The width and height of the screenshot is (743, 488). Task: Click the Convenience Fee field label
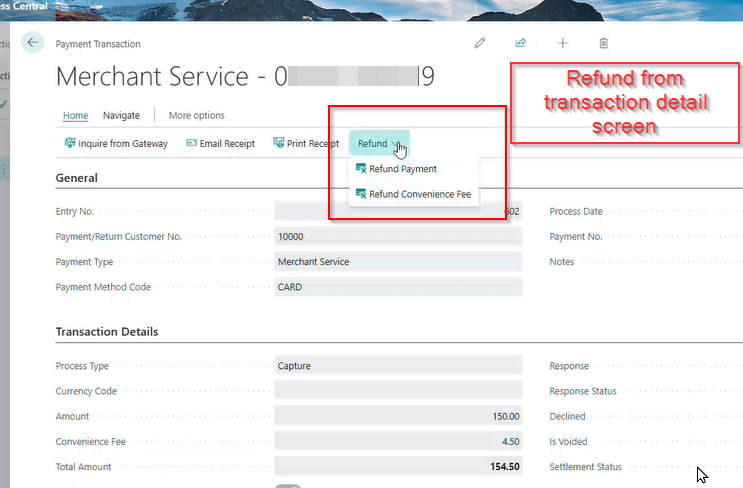click(x=91, y=441)
